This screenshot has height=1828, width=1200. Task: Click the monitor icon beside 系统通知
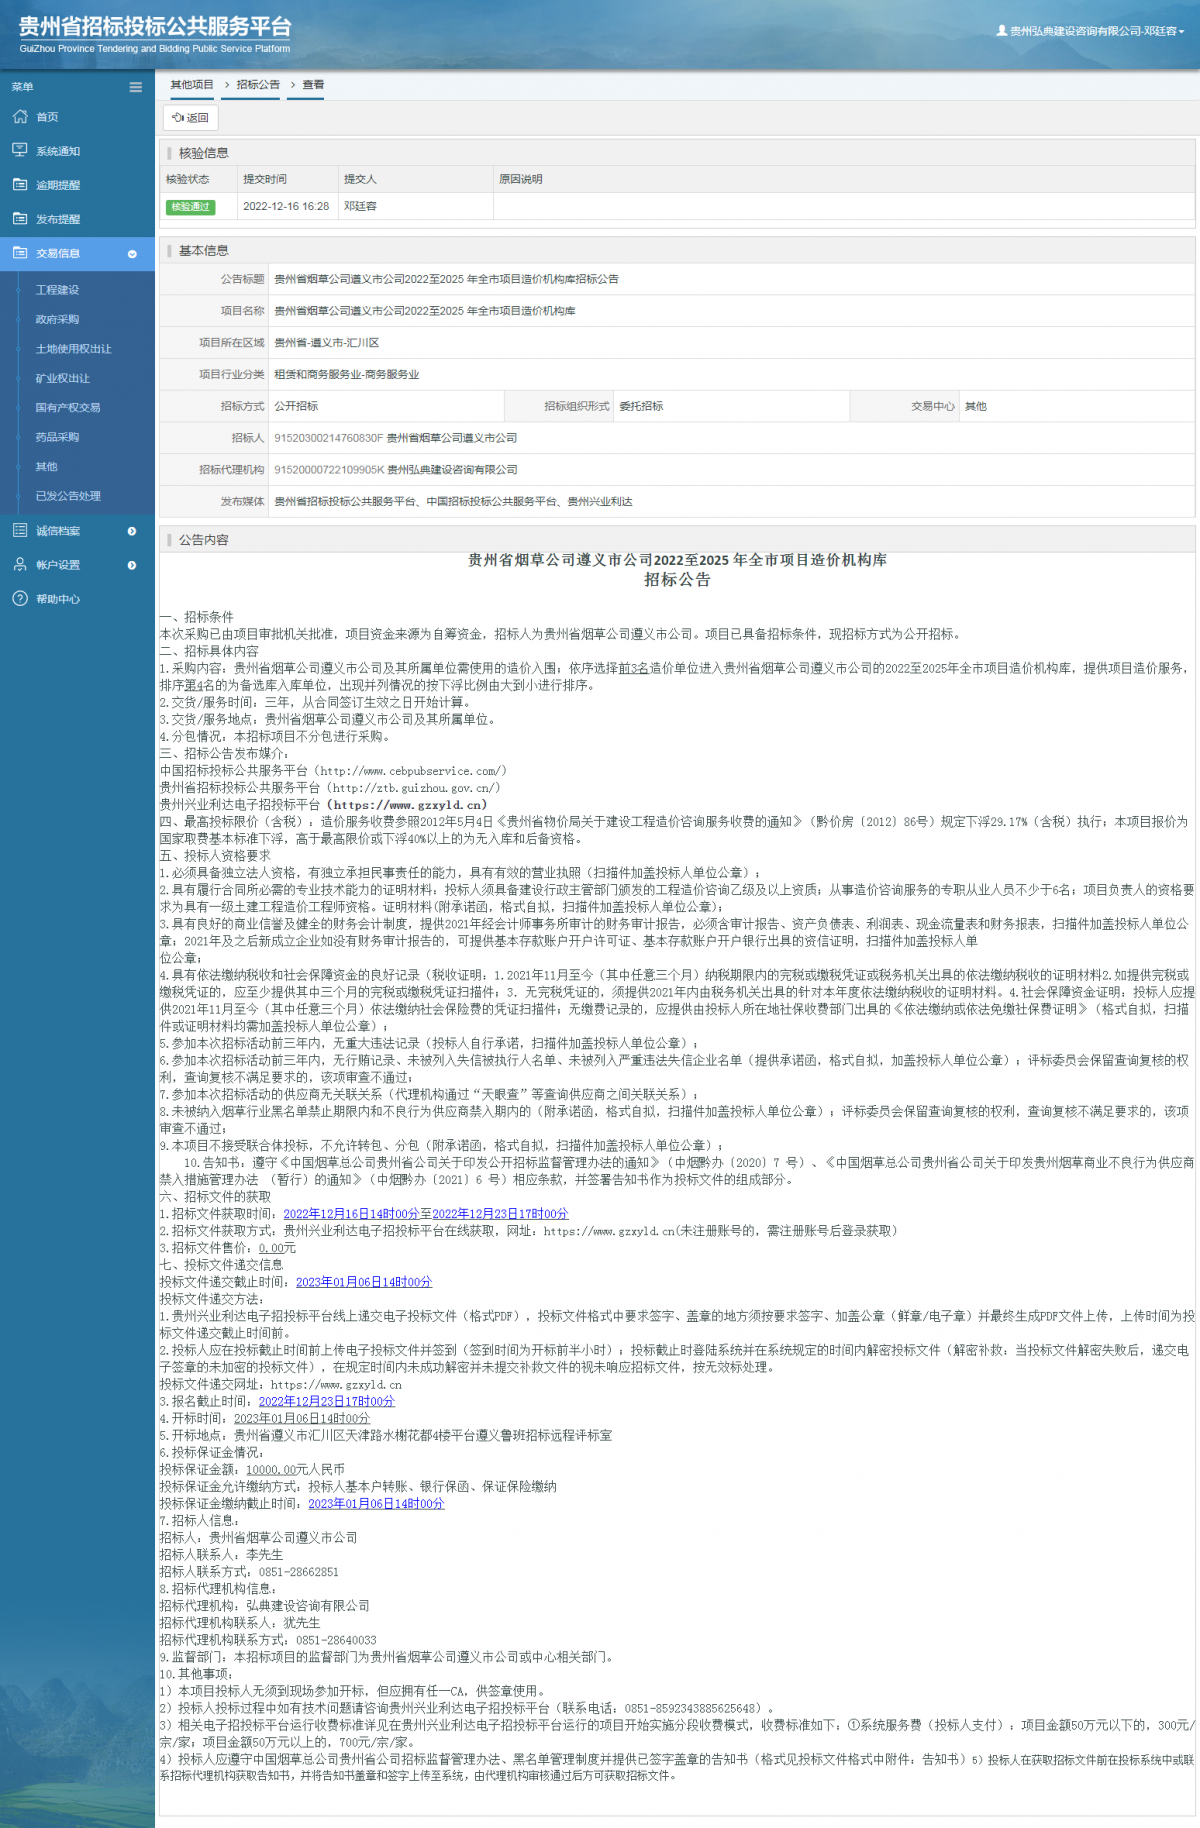pyautogui.click(x=20, y=150)
